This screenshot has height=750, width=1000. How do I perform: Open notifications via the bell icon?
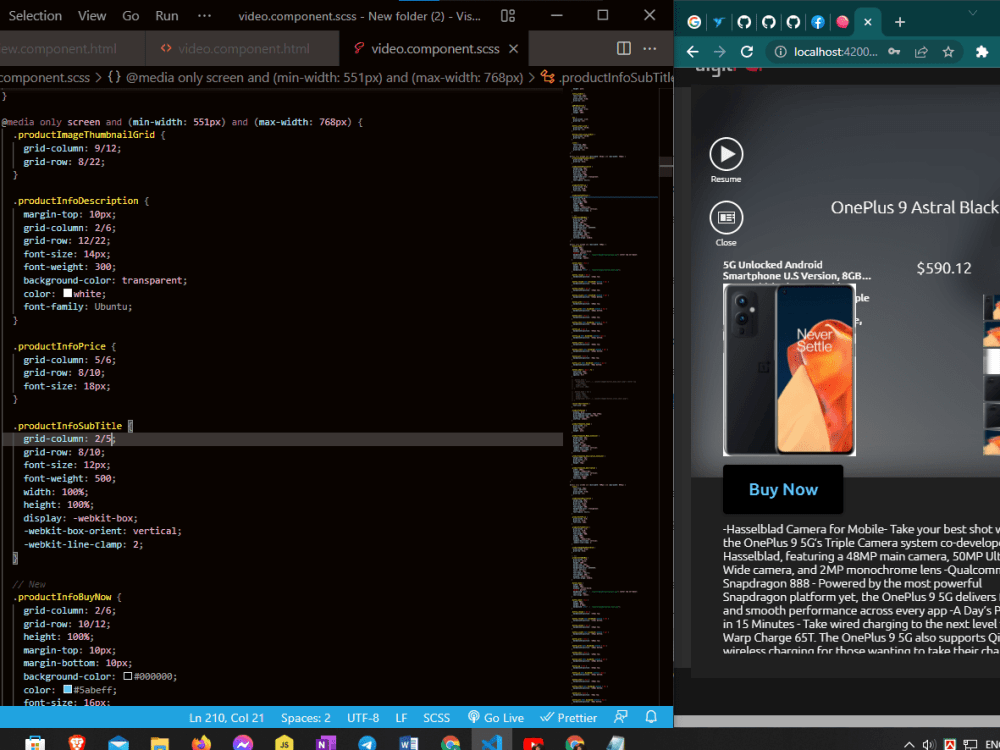pyautogui.click(x=653, y=717)
